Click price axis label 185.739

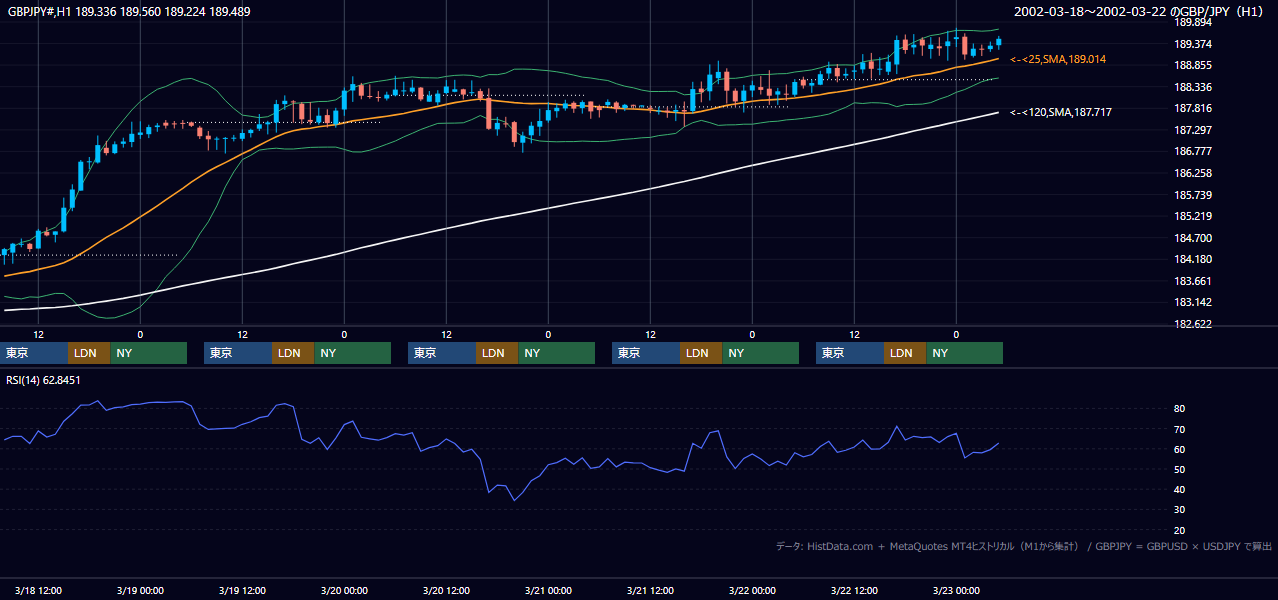click(1193, 195)
